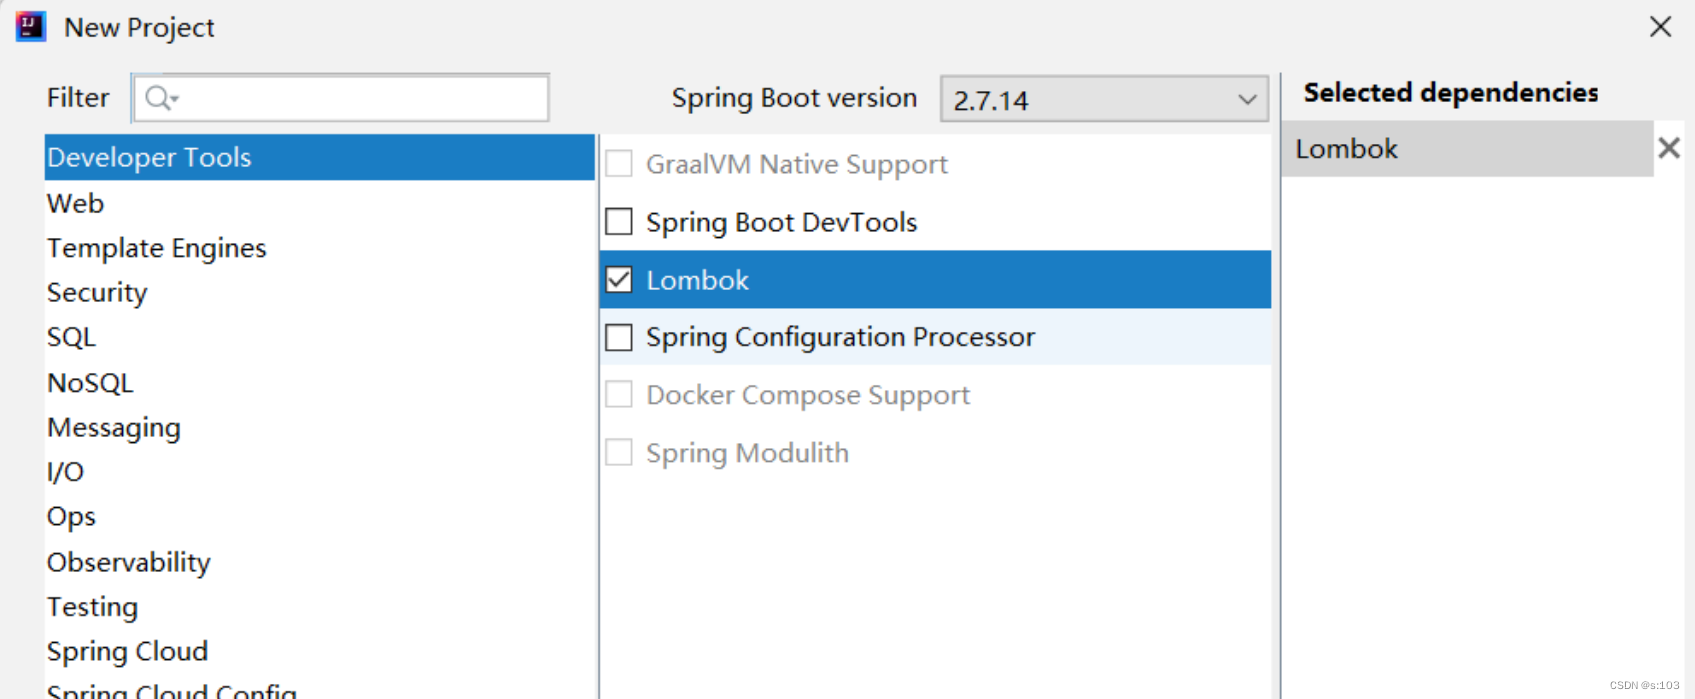The image size is (1695, 699).
Task: Select the SQL category
Action: coord(319,337)
